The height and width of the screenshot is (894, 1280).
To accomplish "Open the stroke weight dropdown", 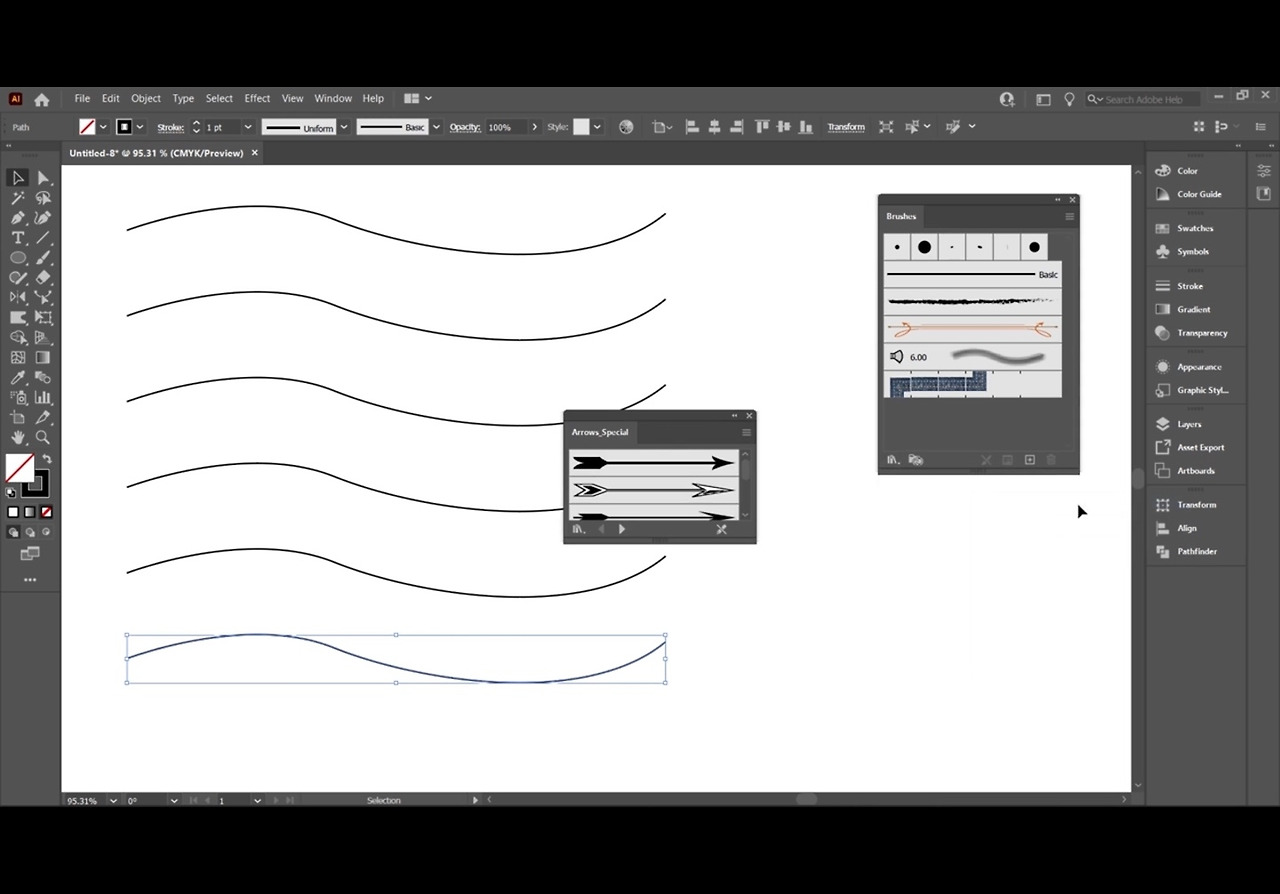I will (x=248, y=127).
